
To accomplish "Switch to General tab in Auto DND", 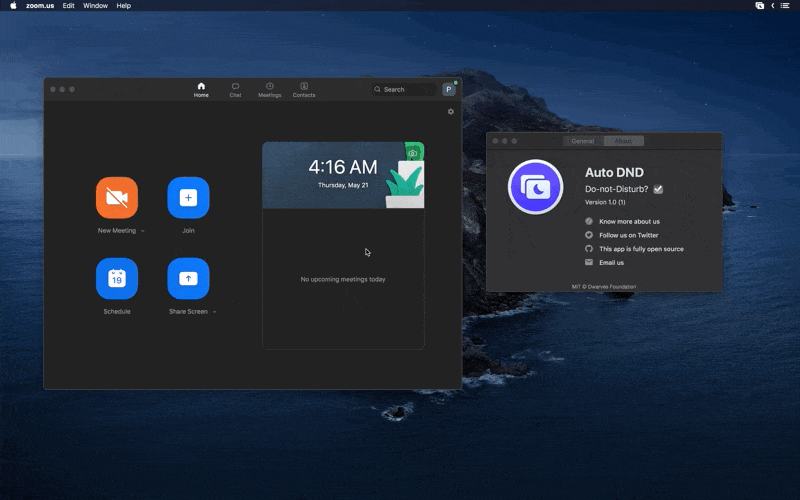I will tap(583, 141).
